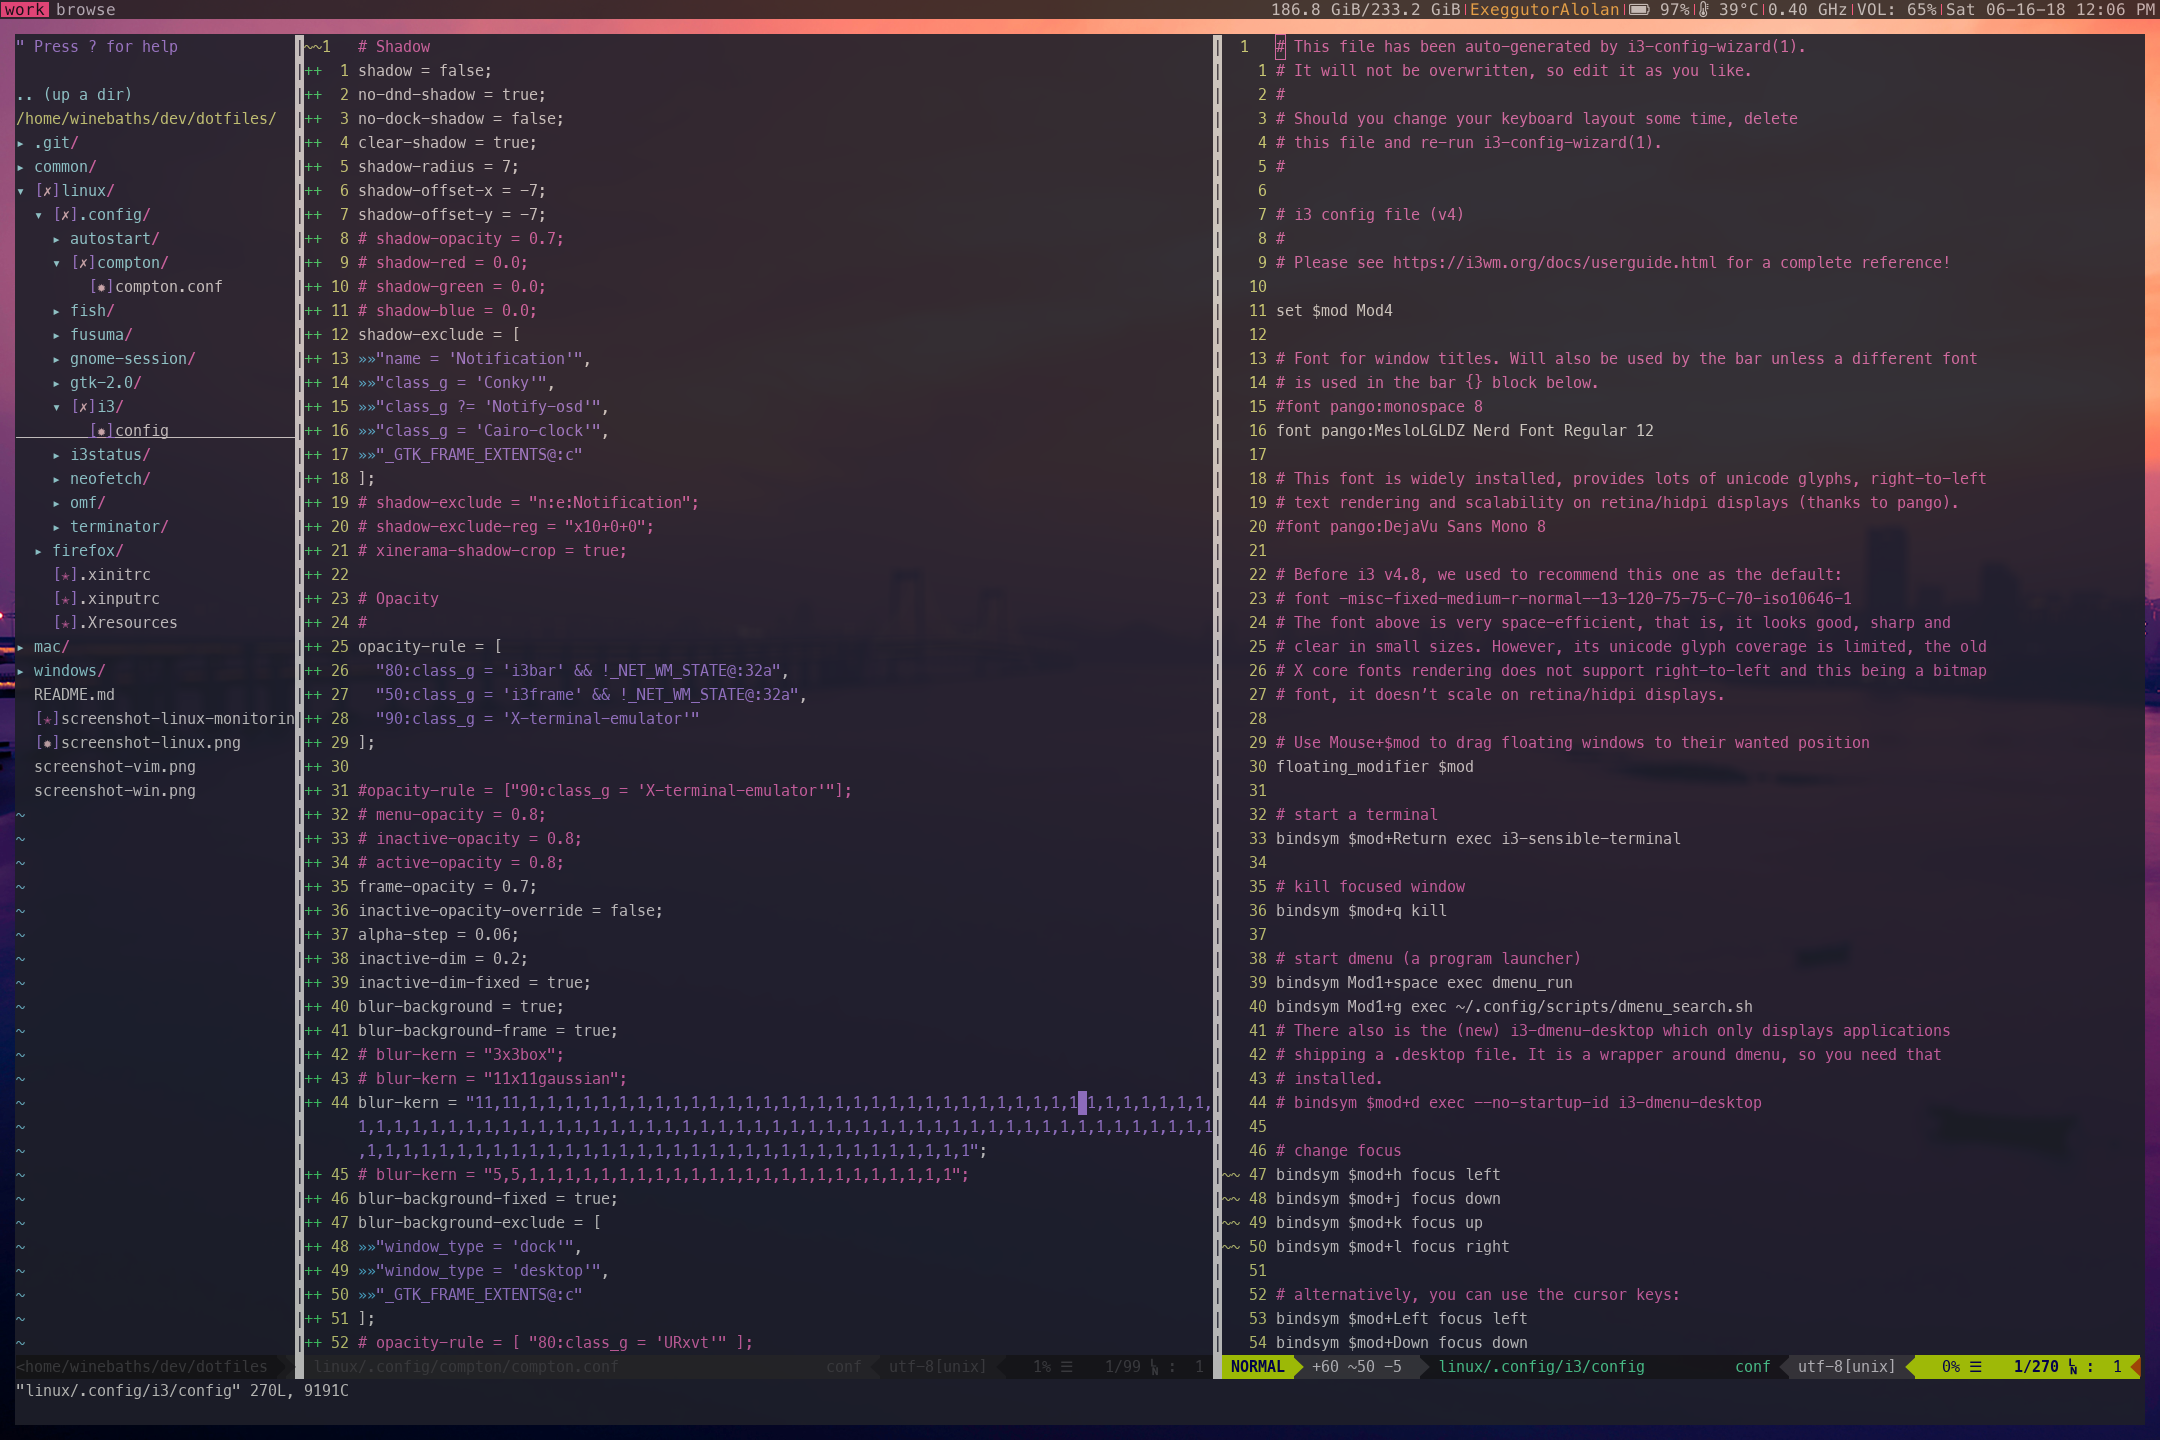Image resolution: width=2160 pixels, height=1440 pixels.
Task: Click the hamburger lines icon after 0%
Action: 1976,1367
